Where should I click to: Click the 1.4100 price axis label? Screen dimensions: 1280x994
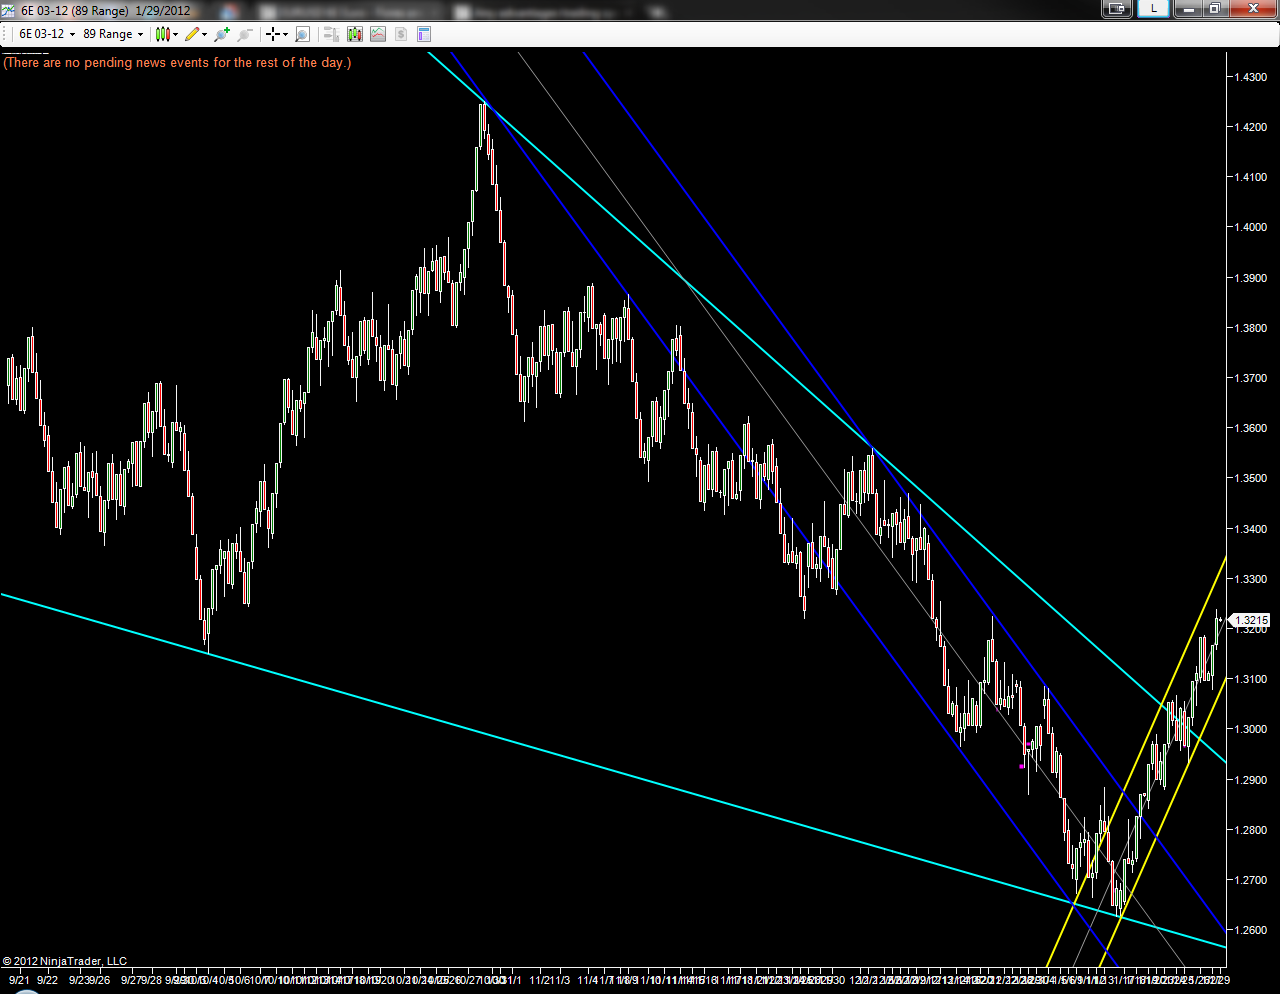pos(1251,177)
